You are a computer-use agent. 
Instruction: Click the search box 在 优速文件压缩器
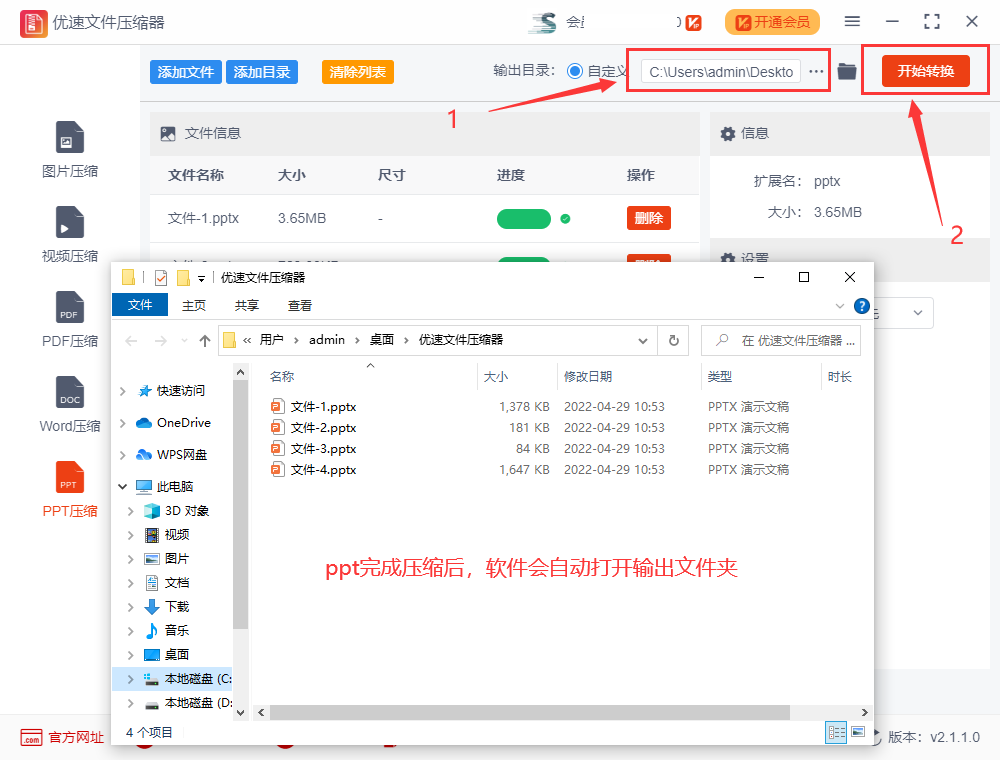(x=781, y=340)
